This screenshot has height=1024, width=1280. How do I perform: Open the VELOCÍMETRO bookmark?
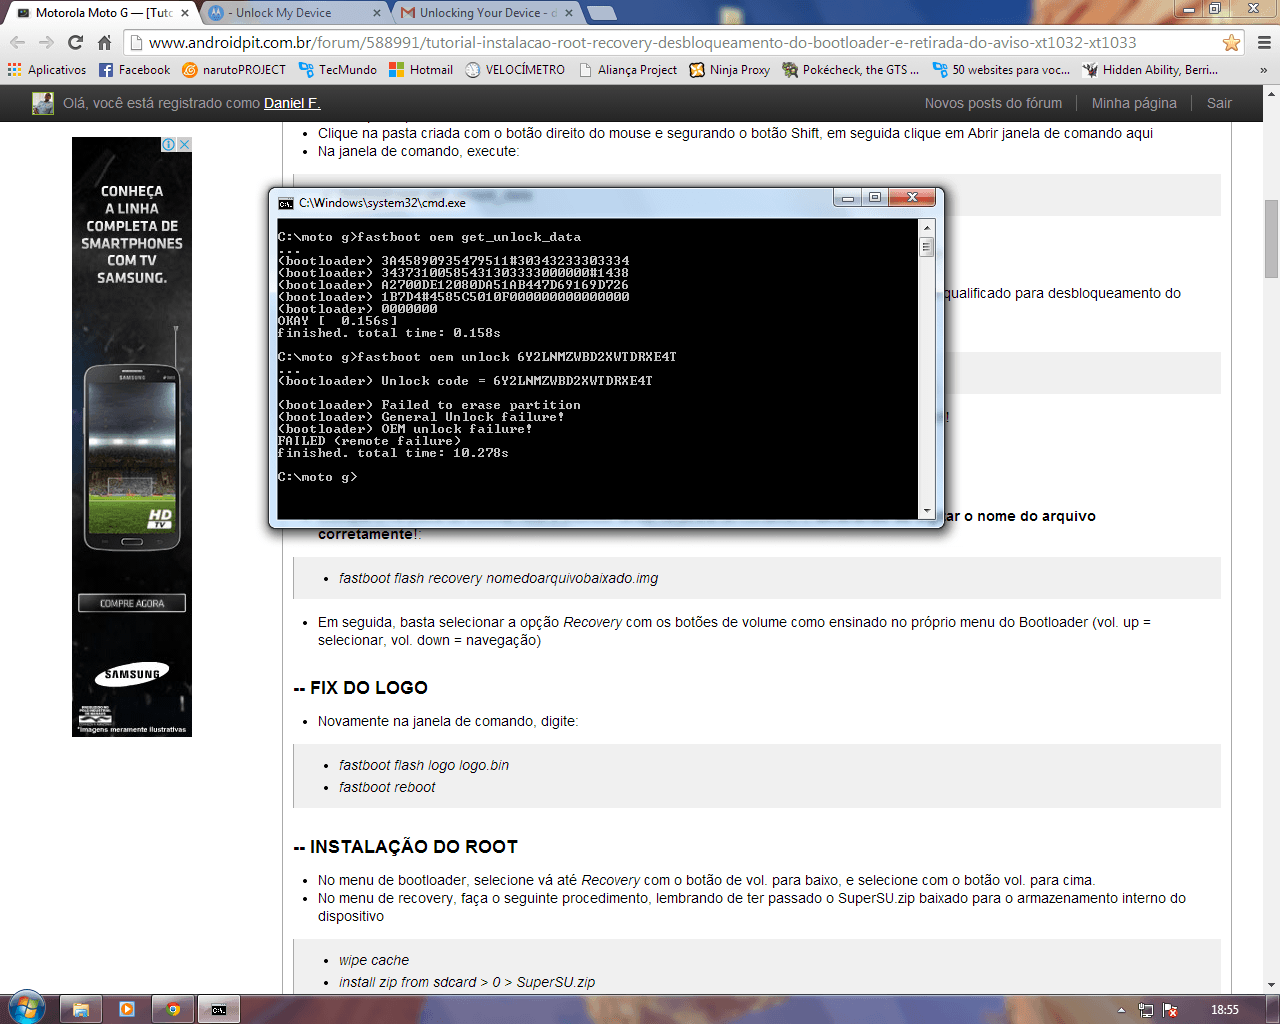pos(515,70)
